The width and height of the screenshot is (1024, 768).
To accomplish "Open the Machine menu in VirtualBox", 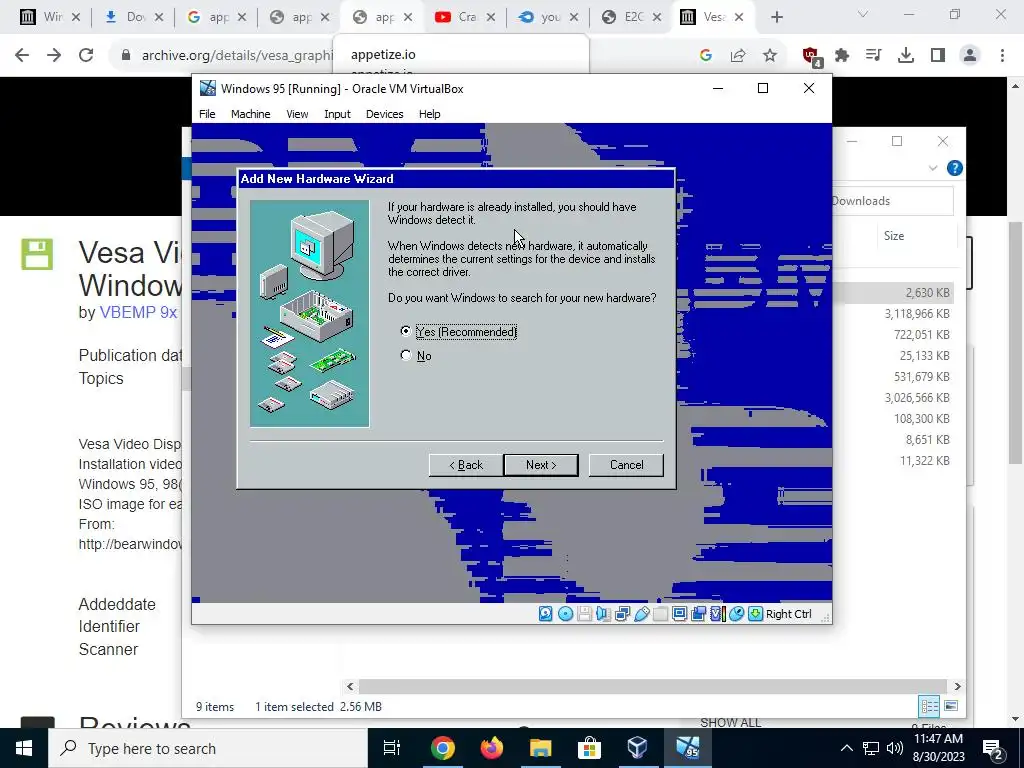I will 250,114.
